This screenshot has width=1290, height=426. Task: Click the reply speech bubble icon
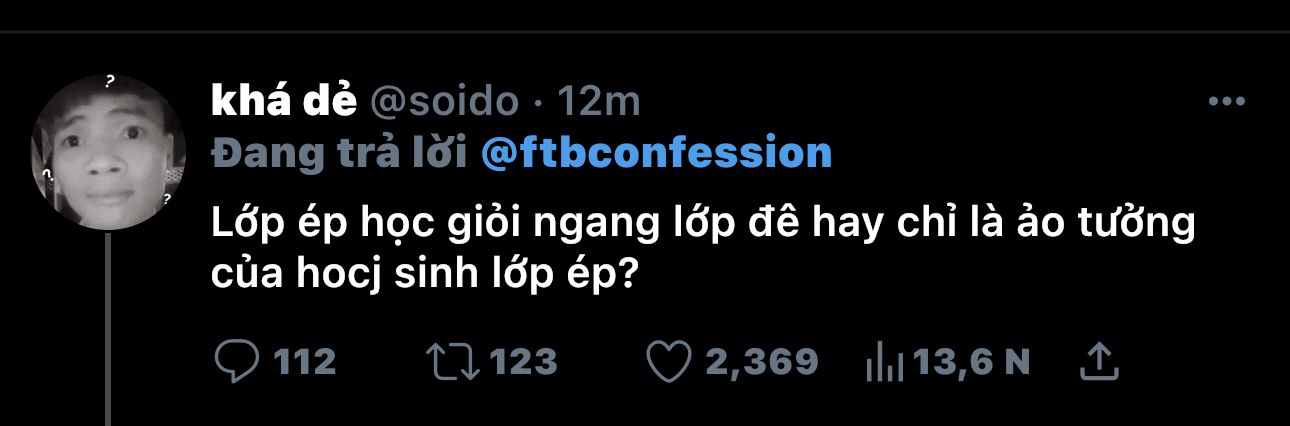237,361
